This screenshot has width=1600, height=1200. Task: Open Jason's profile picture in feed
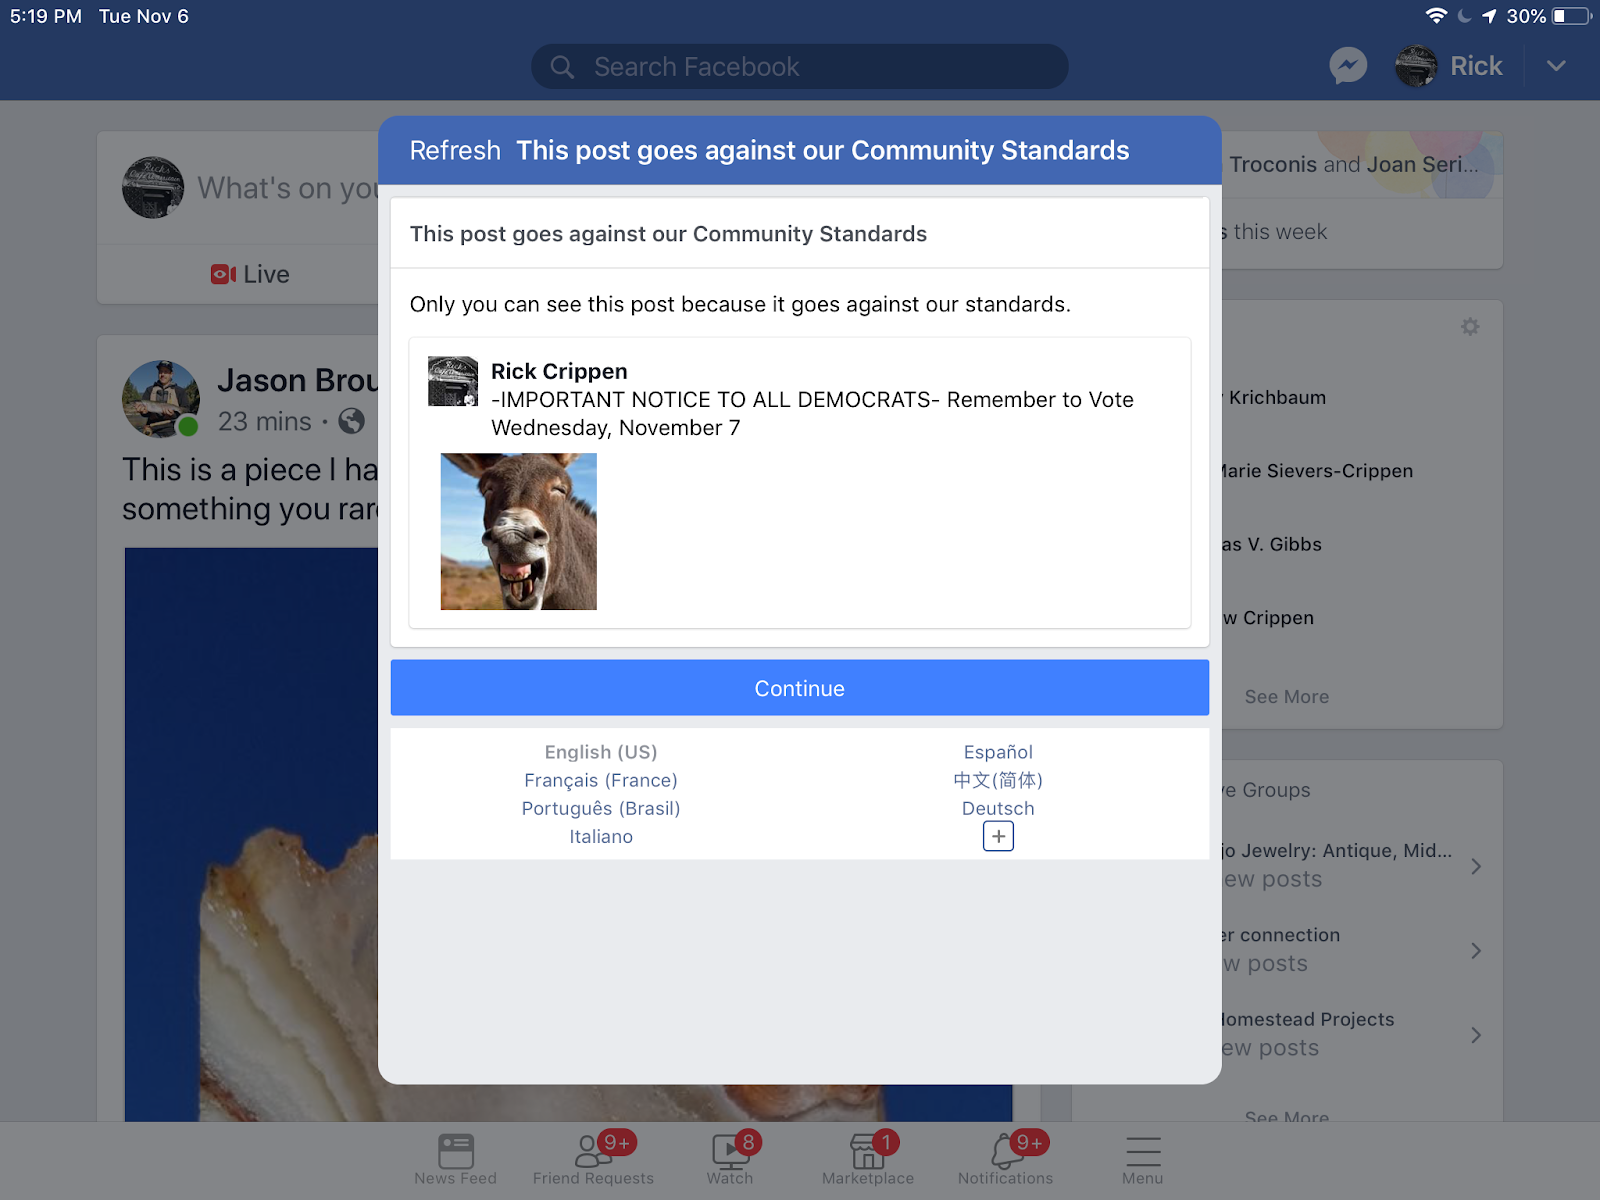(x=160, y=399)
